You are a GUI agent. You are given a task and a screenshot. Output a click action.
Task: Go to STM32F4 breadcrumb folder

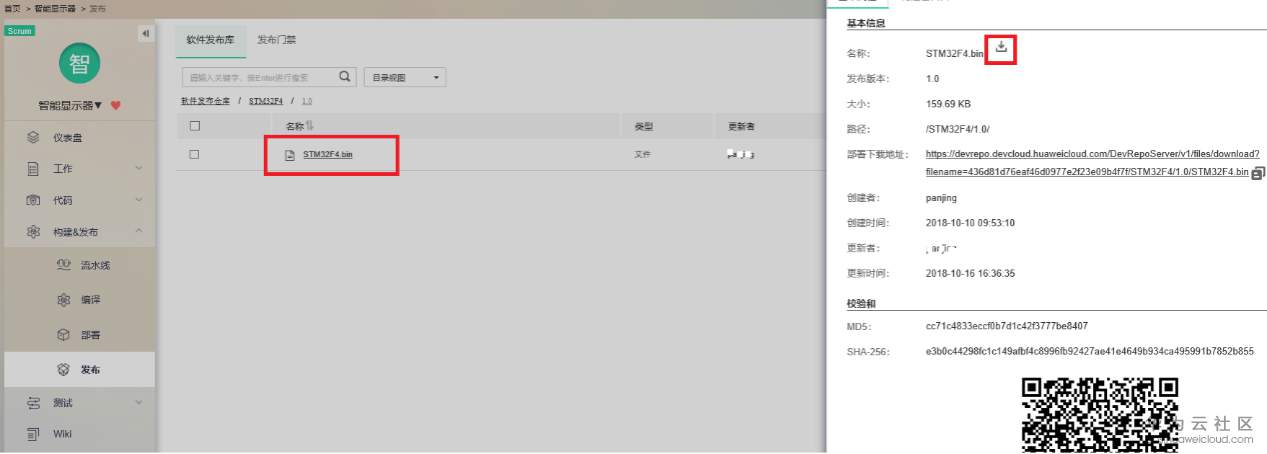pyautogui.click(x=266, y=101)
